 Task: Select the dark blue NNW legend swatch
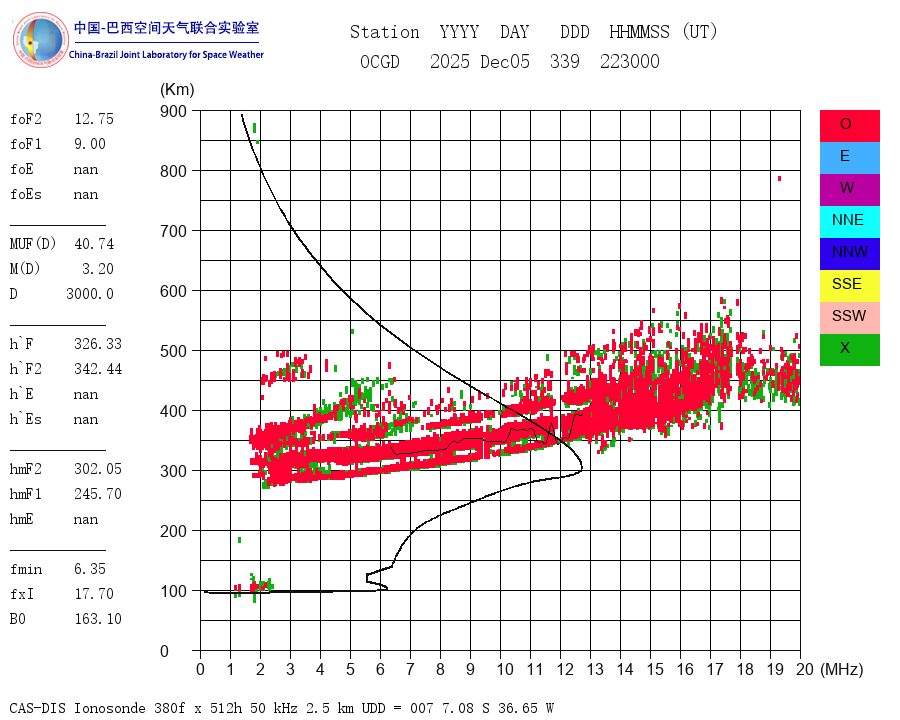click(x=849, y=254)
